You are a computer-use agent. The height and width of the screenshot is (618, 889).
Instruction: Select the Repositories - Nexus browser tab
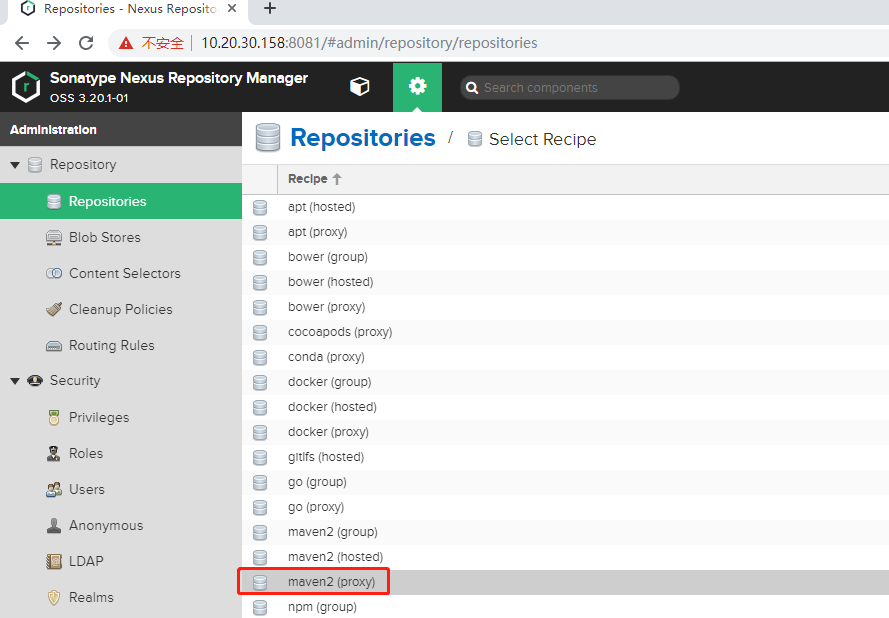pos(130,9)
